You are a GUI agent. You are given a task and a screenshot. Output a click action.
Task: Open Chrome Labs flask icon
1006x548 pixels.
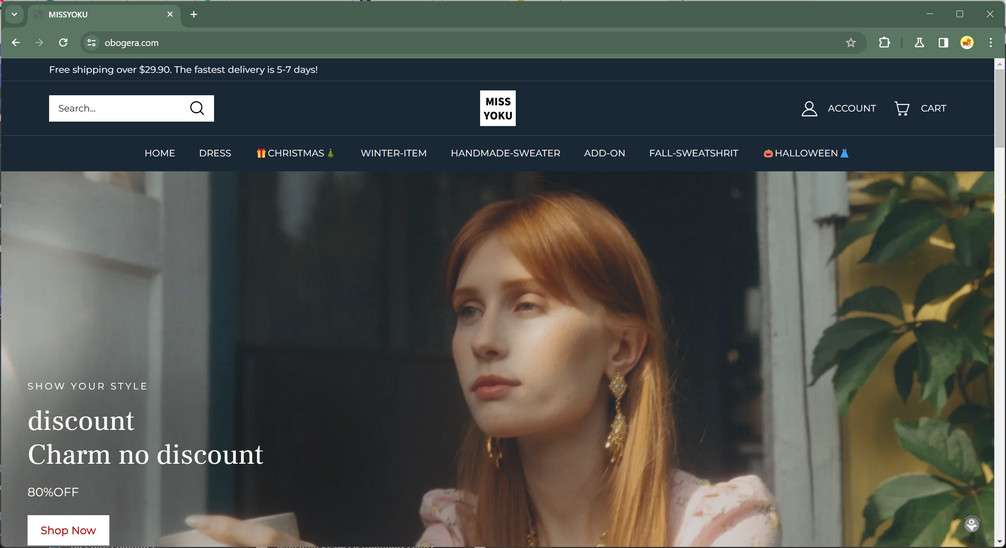[919, 42]
